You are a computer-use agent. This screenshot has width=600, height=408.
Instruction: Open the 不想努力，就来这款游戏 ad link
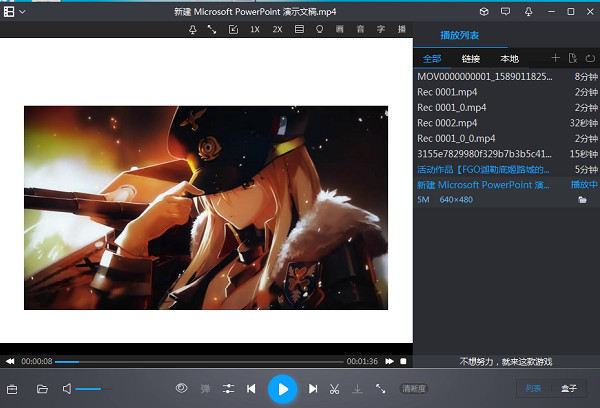point(506,362)
